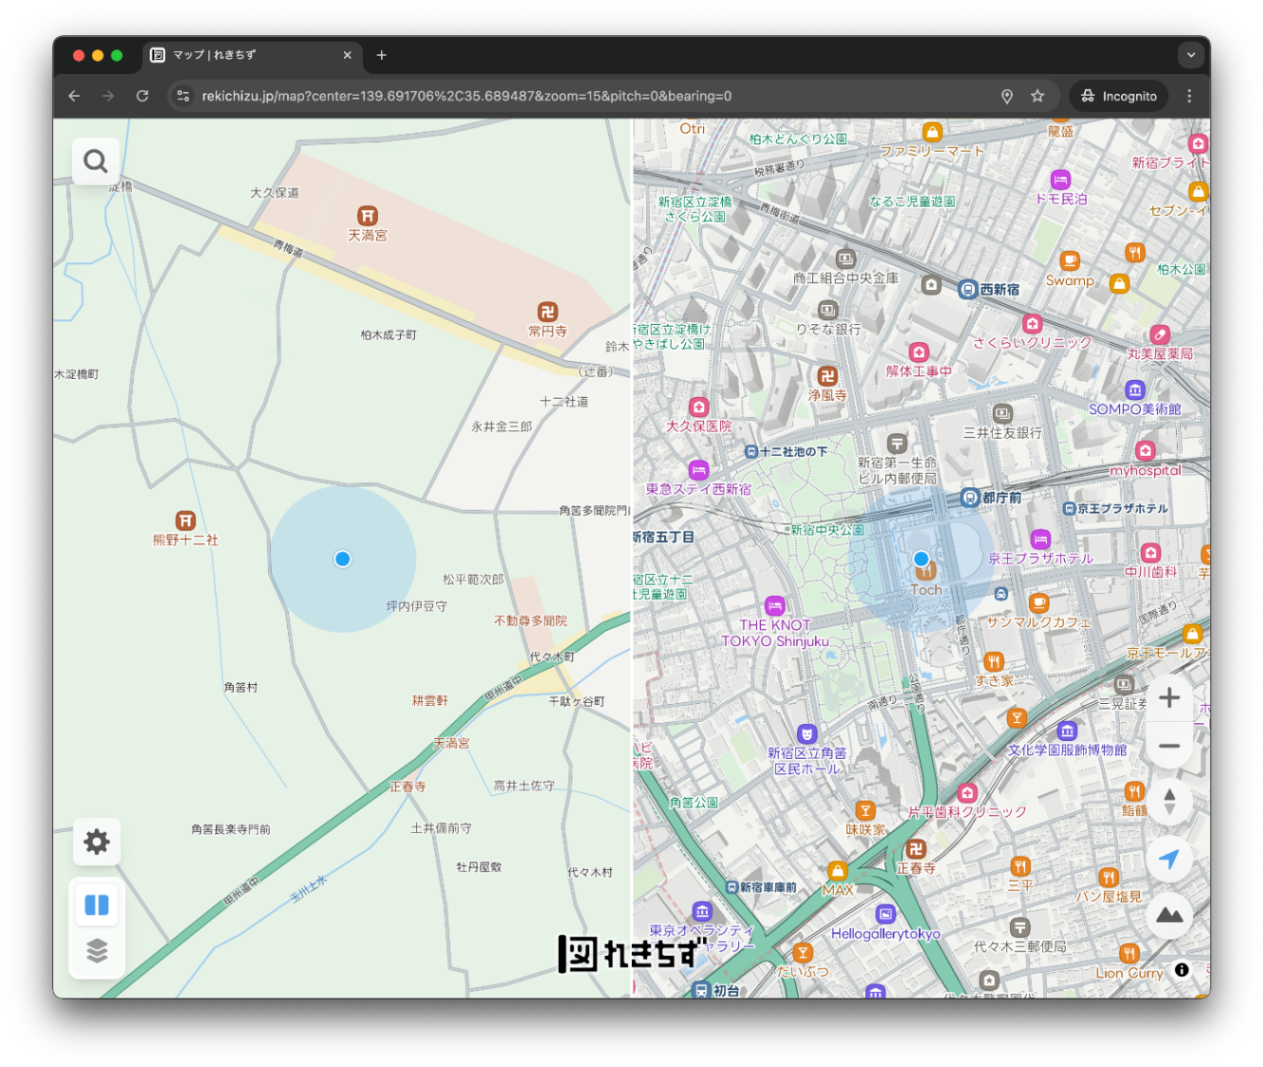
Task: Select the 片平歯科クリニック clinic icon
Action: (966, 793)
